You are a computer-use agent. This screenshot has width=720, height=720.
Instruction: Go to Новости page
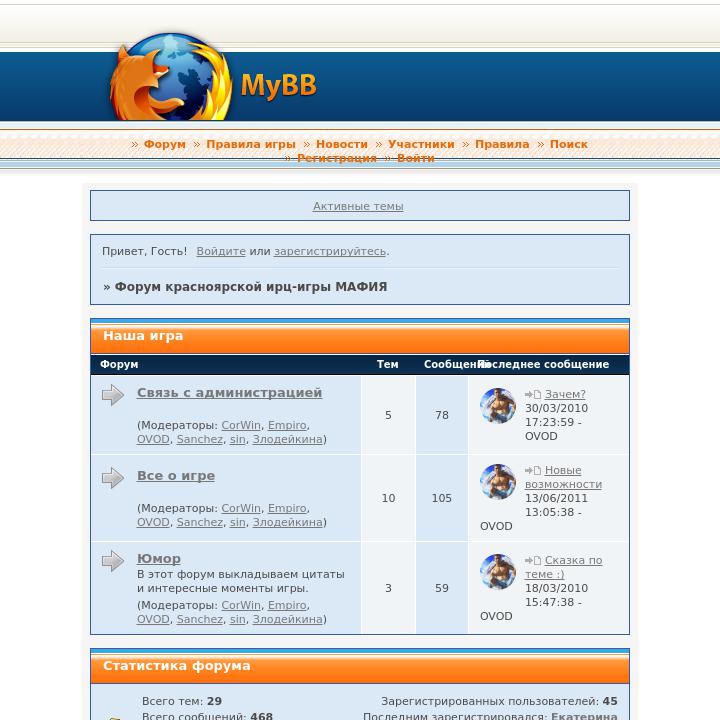click(342, 144)
